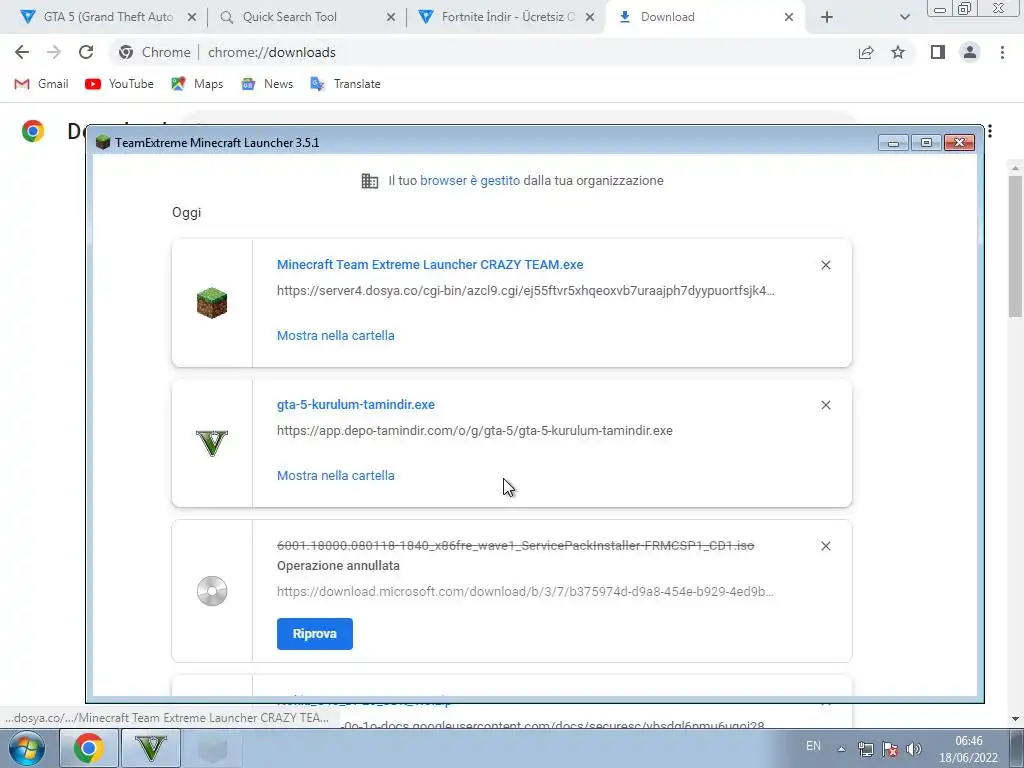Click Chrome icon in the taskbar
This screenshot has height=768, width=1024.
point(88,748)
